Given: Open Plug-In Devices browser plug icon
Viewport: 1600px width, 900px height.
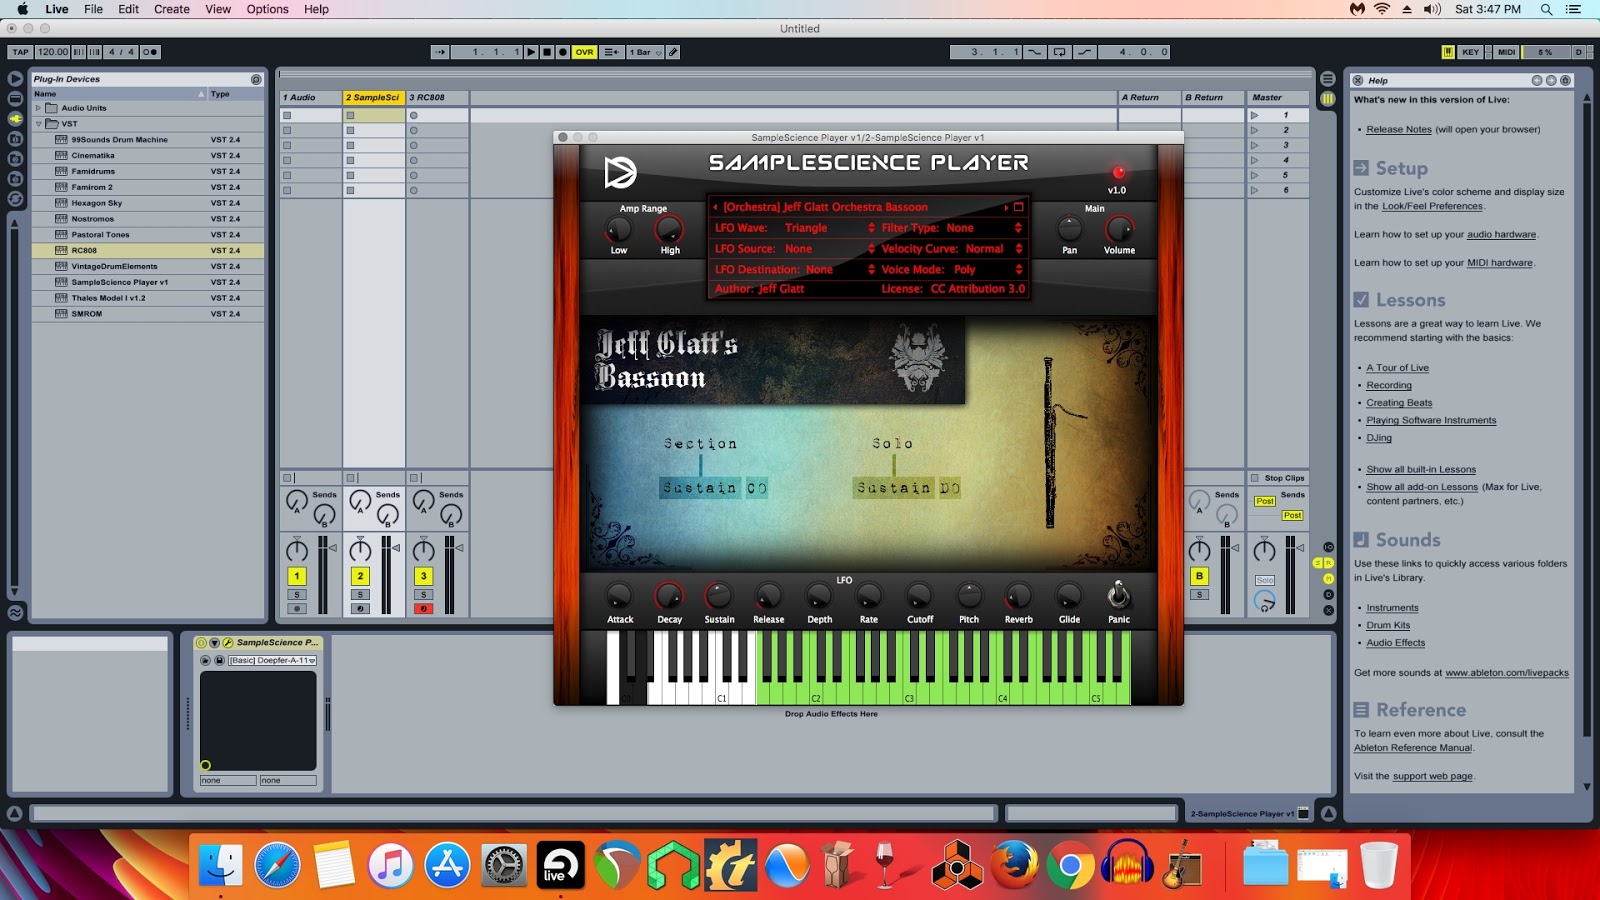Looking at the screenshot, I should pyautogui.click(x=15, y=118).
